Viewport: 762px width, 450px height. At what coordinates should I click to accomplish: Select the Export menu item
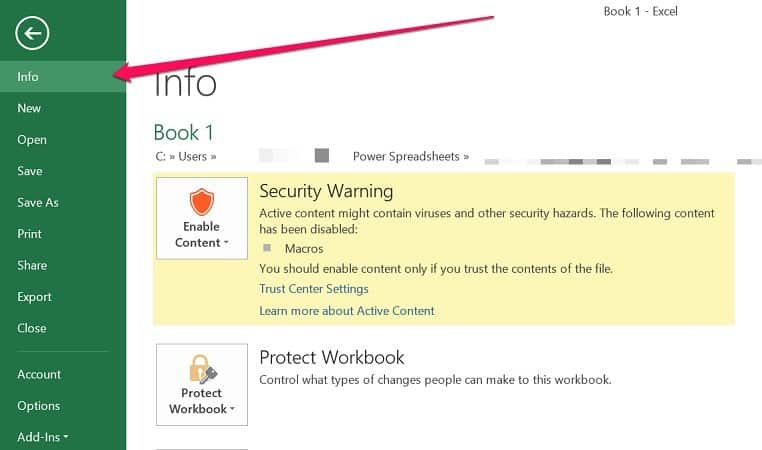click(x=34, y=297)
